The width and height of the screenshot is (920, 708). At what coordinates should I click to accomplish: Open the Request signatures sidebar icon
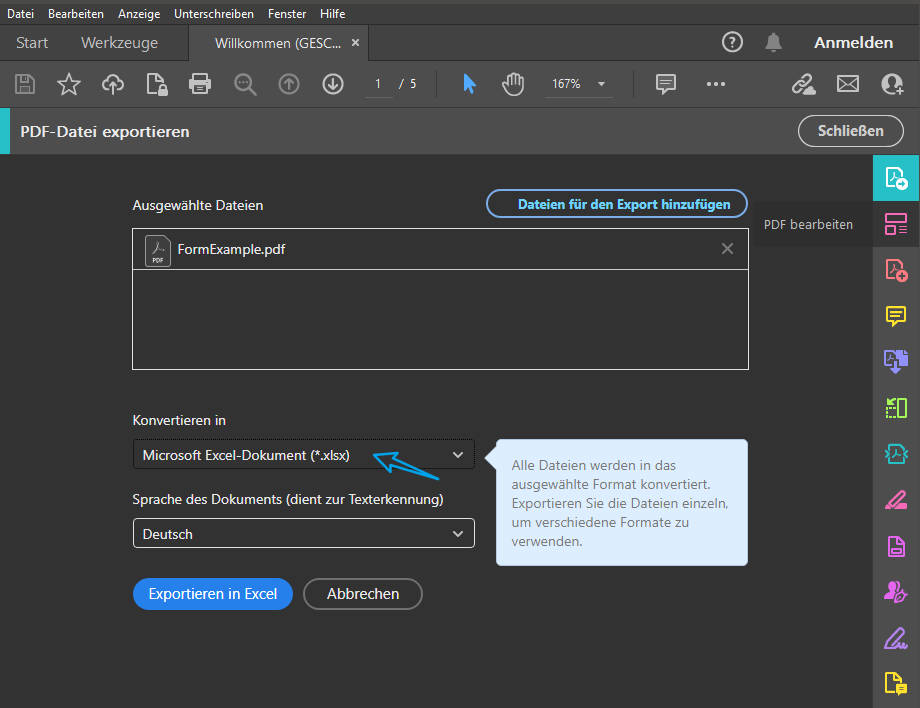pos(896,592)
